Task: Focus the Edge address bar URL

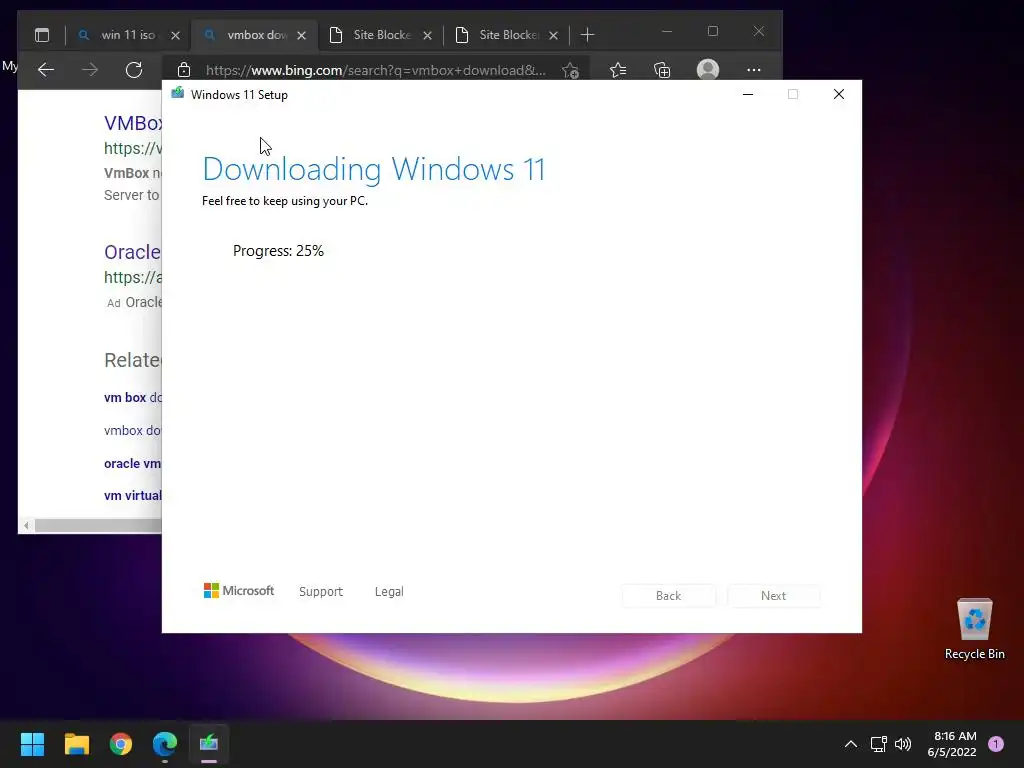Action: pos(375,70)
